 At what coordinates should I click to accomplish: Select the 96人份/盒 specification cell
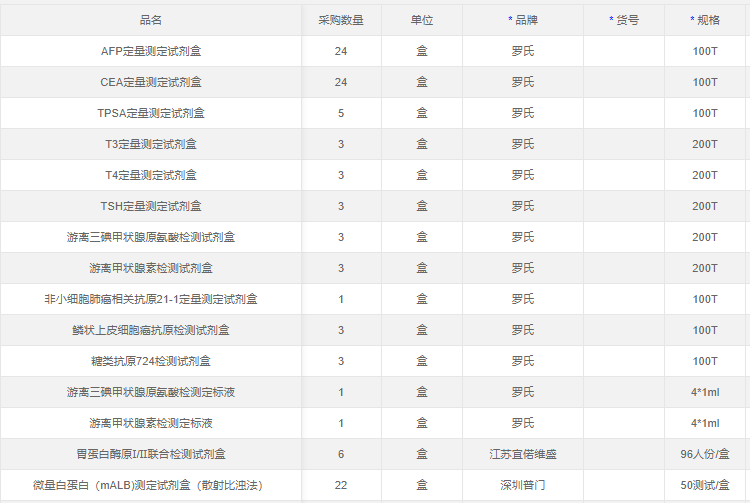(705, 454)
